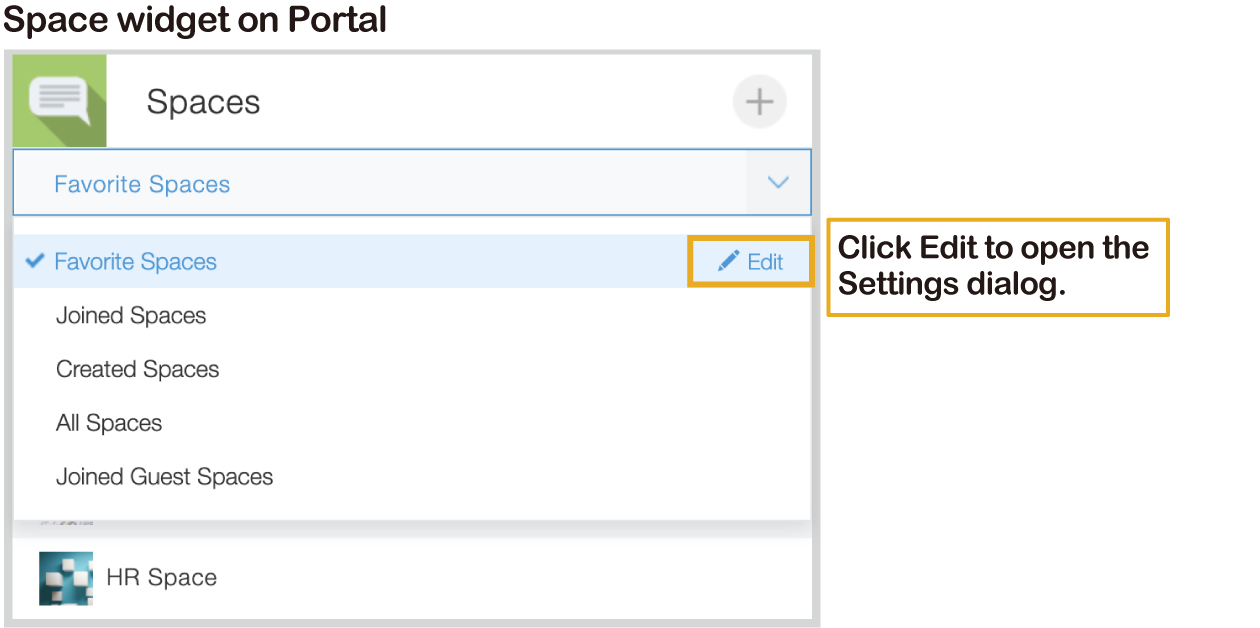Click the Settings dialog callout box

pos(997,267)
